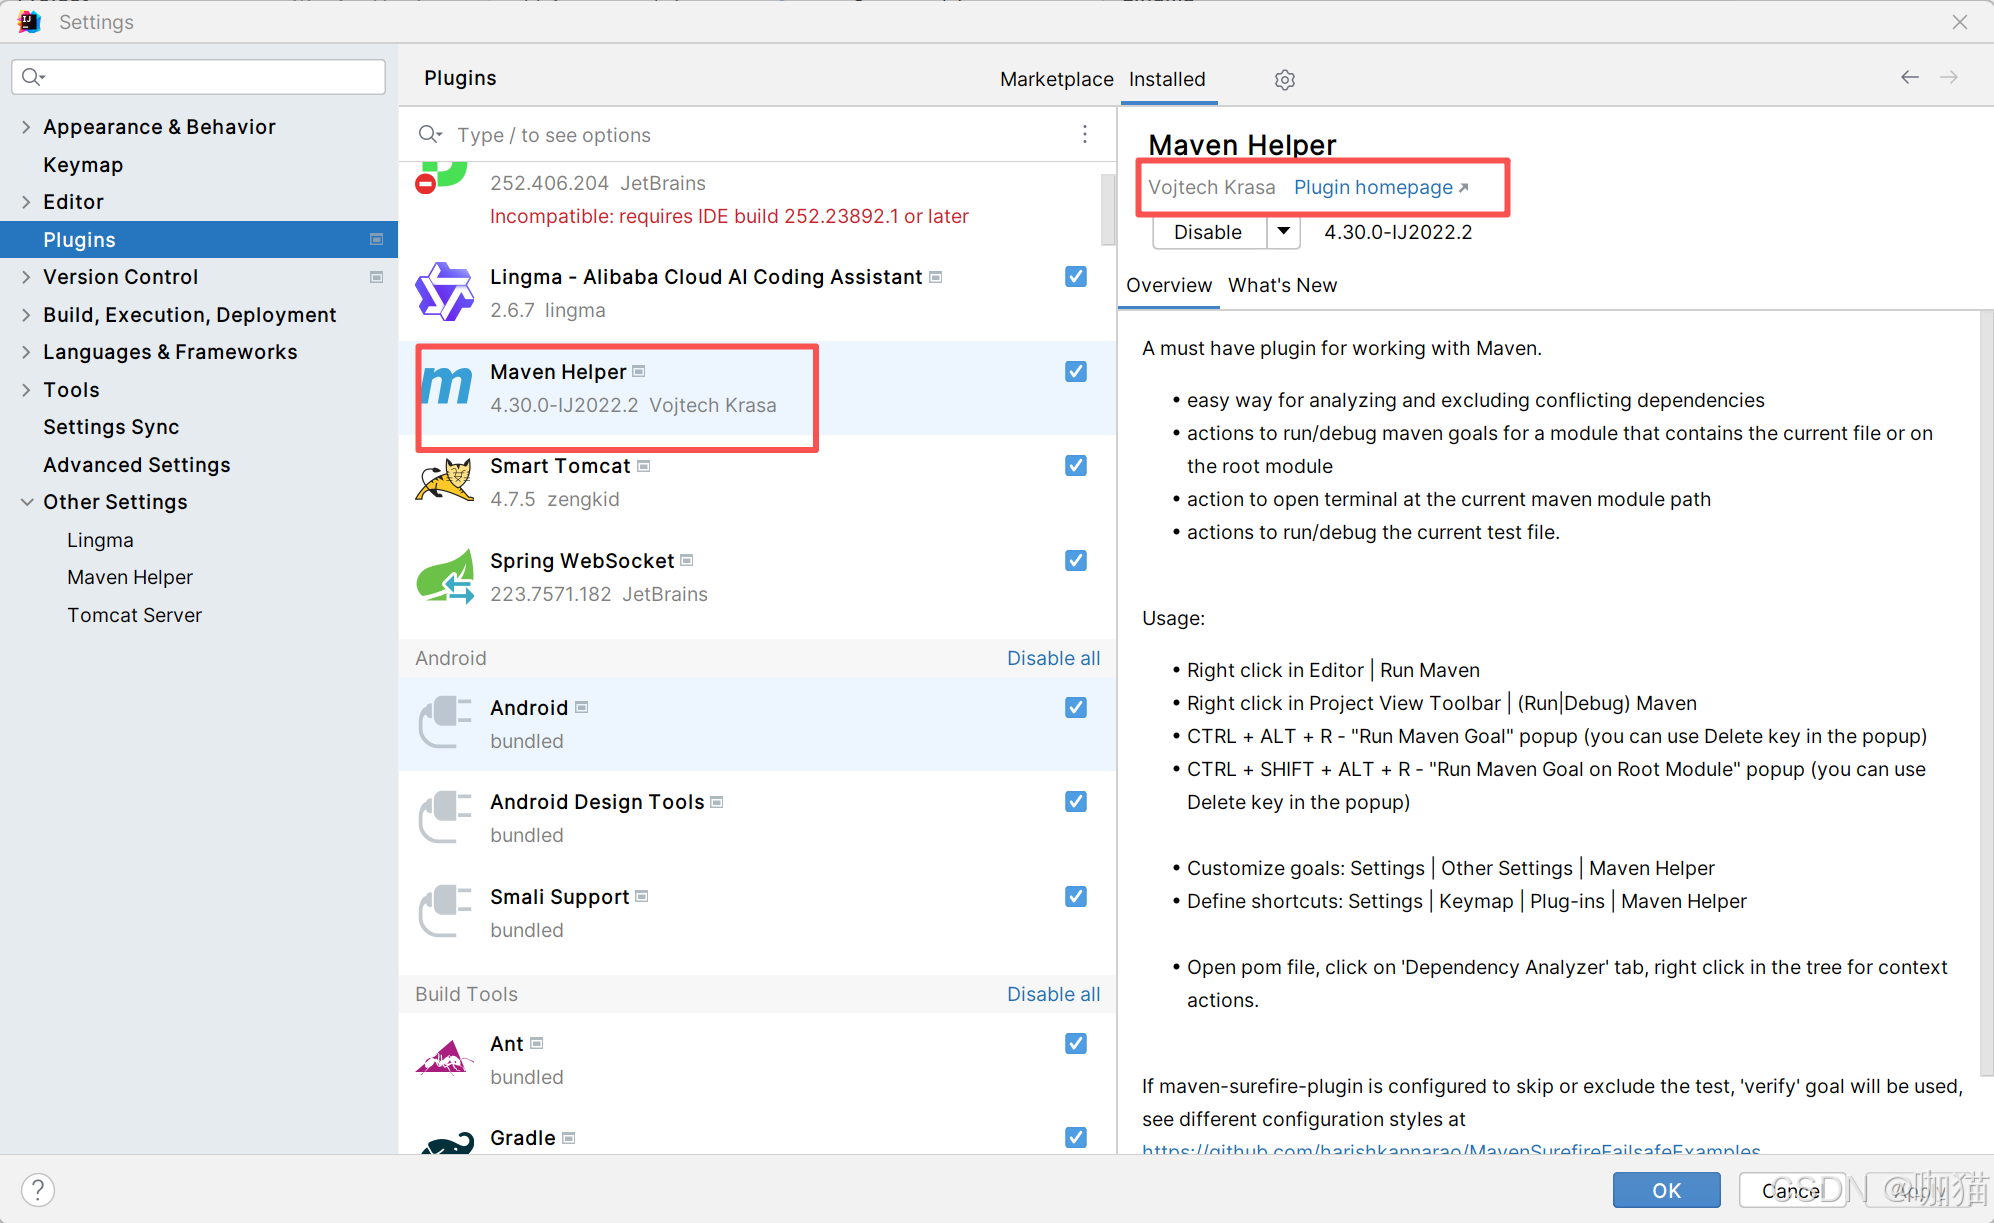Click the Maven Helper plugin icon
1994x1223 pixels.
[446, 387]
